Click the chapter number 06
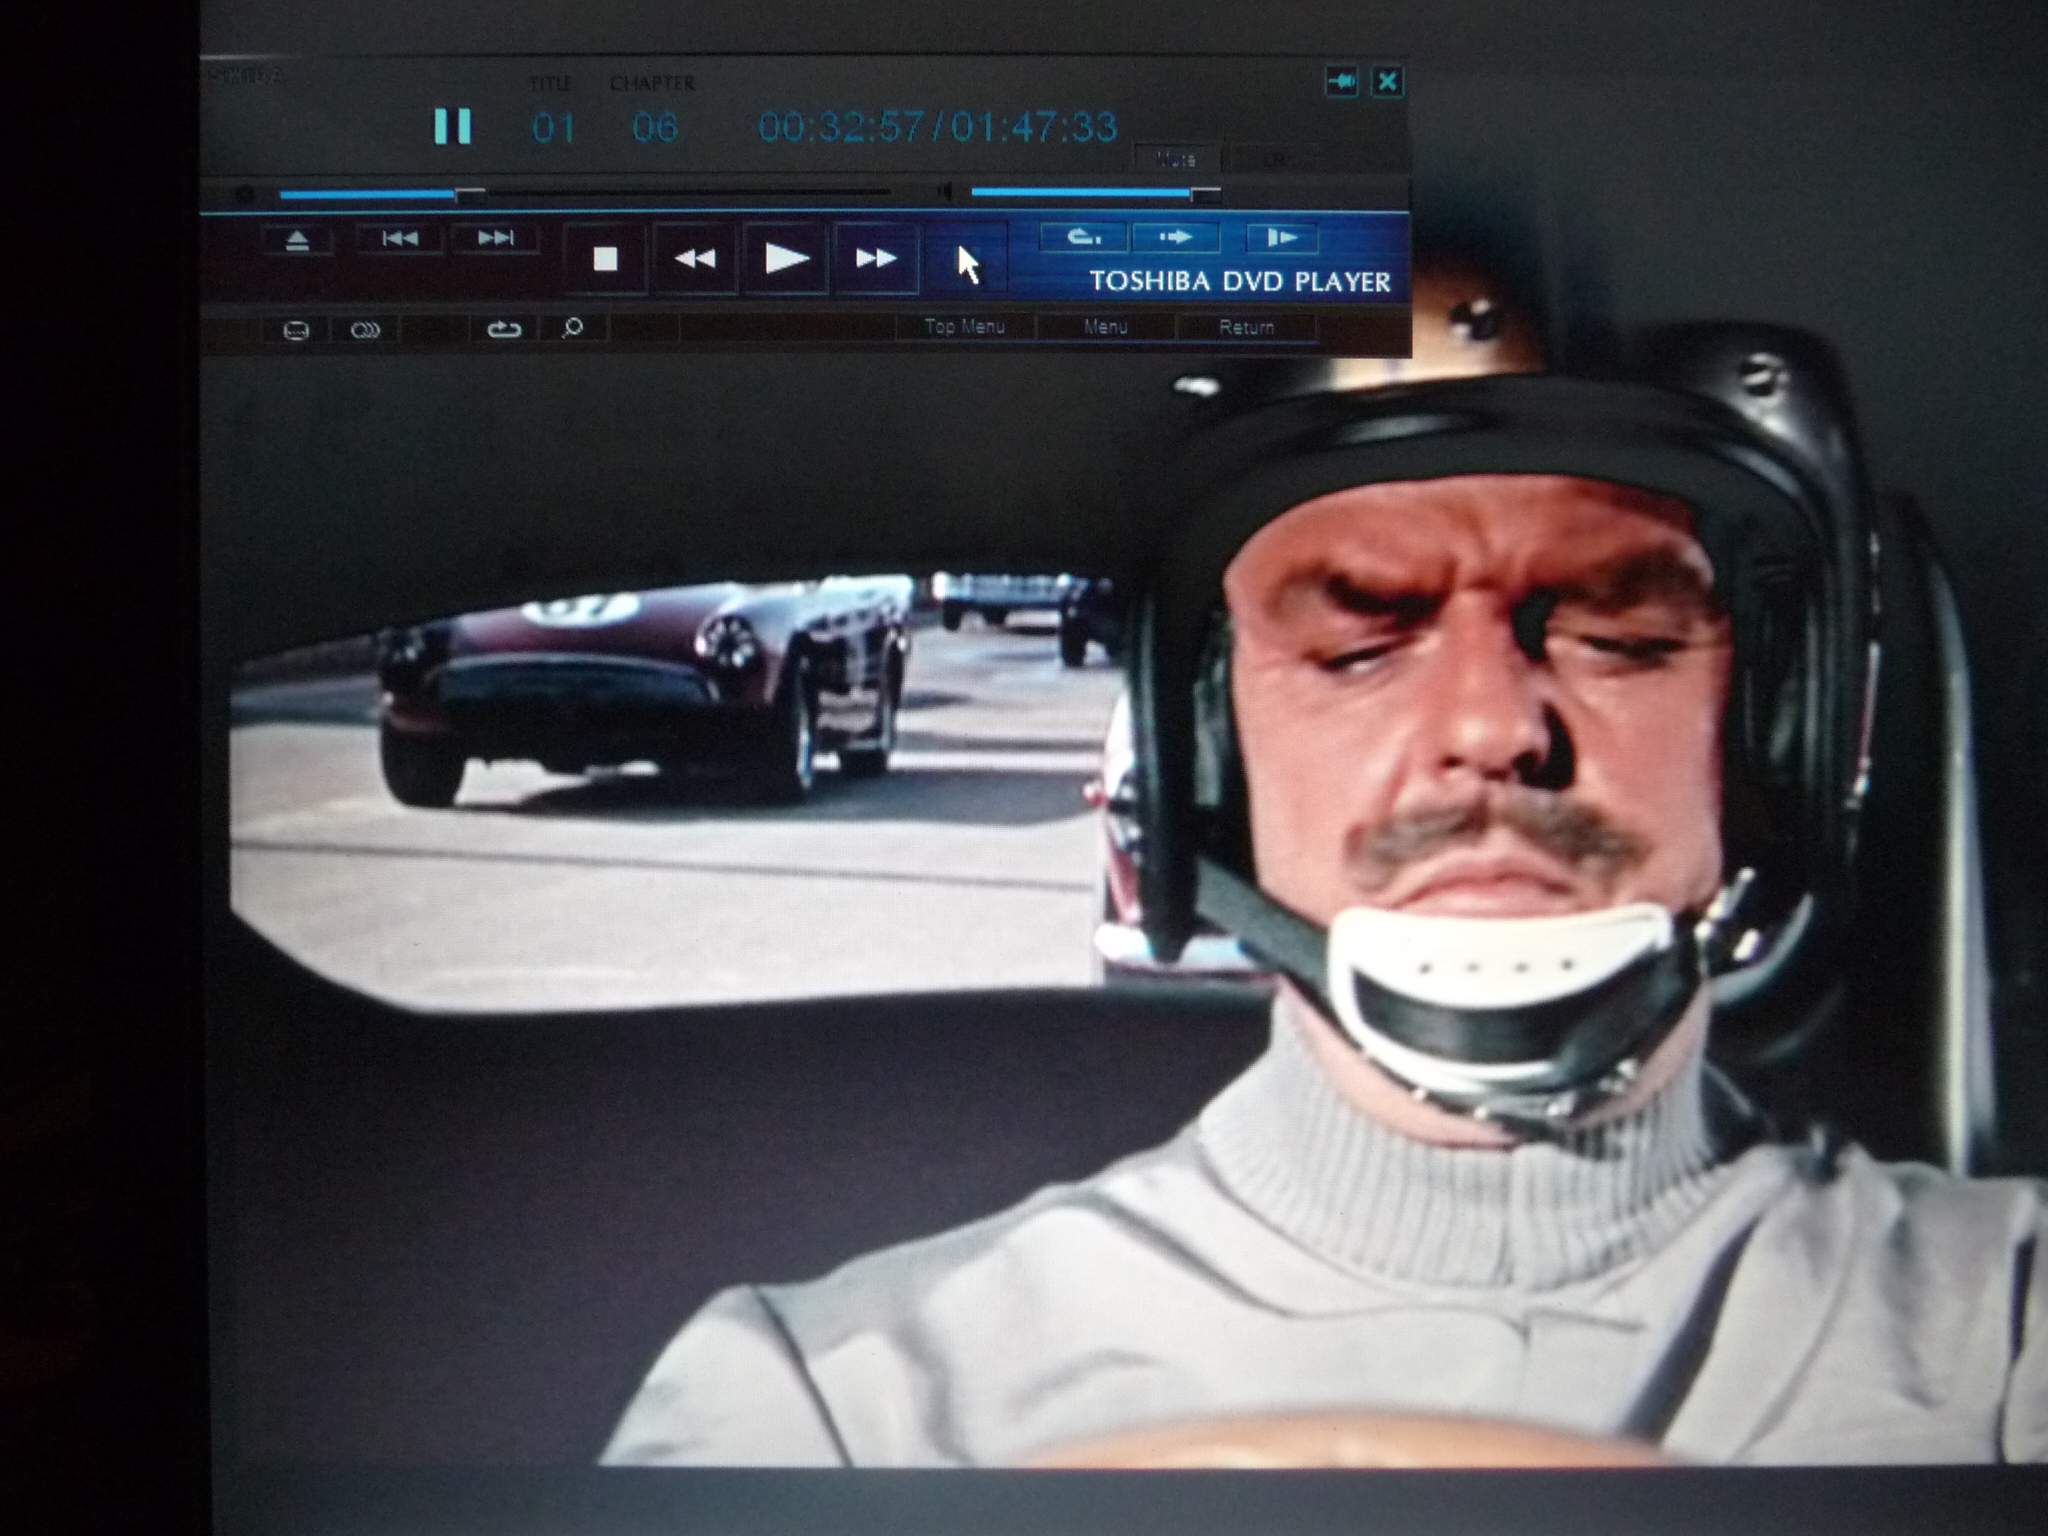 [x=655, y=128]
